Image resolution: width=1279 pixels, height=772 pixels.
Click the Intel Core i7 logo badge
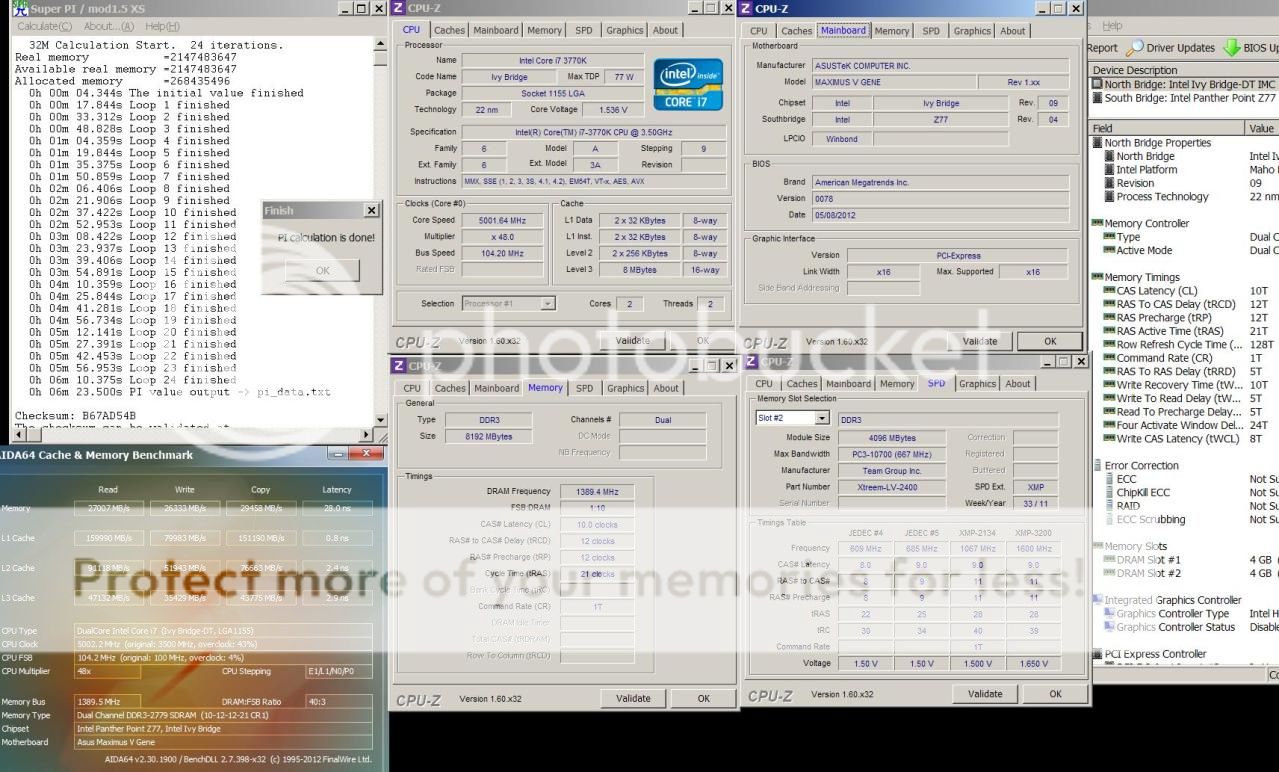[687, 84]
